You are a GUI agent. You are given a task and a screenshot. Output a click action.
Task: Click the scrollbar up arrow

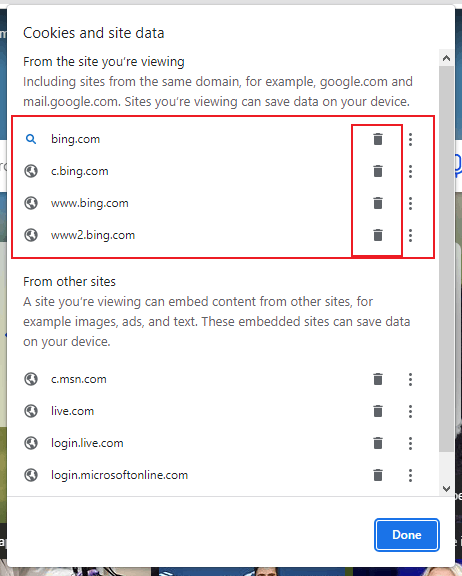coord(447,58)
